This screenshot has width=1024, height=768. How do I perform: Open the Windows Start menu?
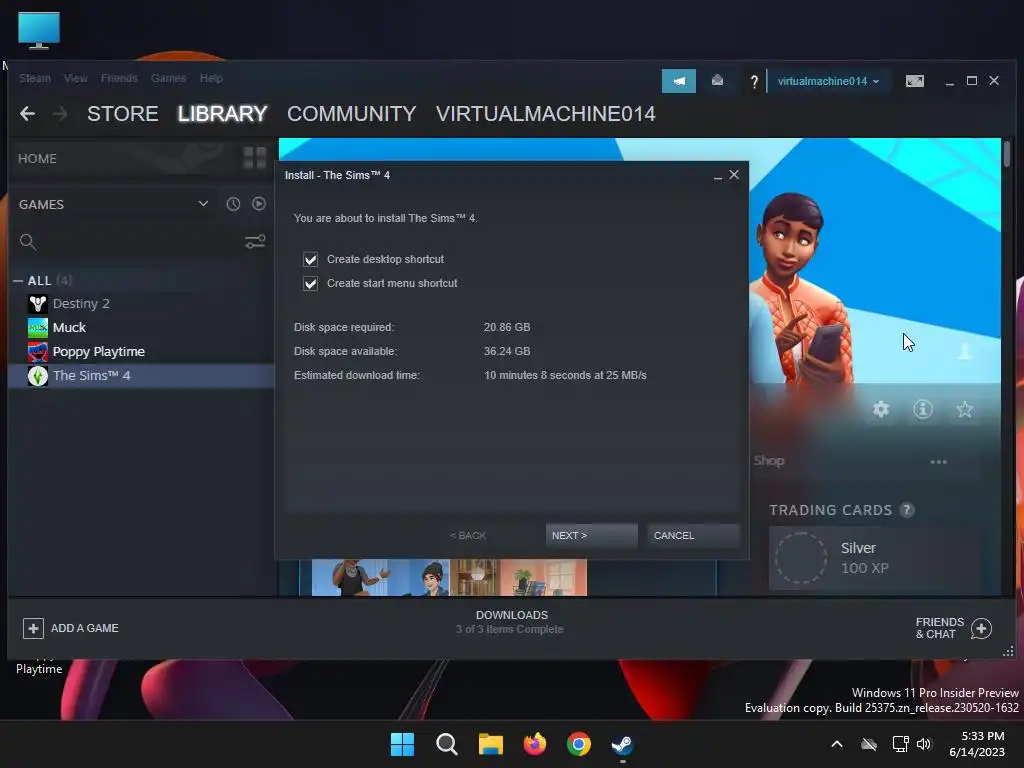click(x=402, y=744)
